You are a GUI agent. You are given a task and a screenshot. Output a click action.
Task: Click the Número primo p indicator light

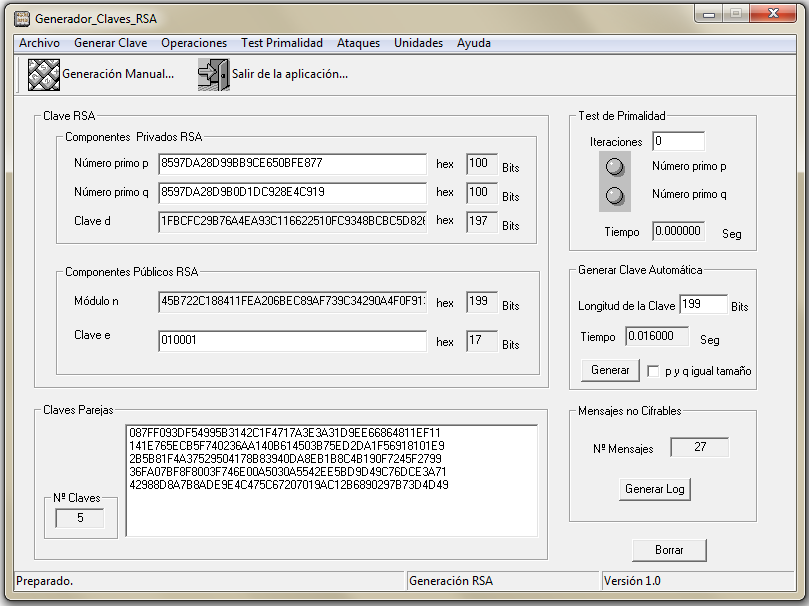615,167
